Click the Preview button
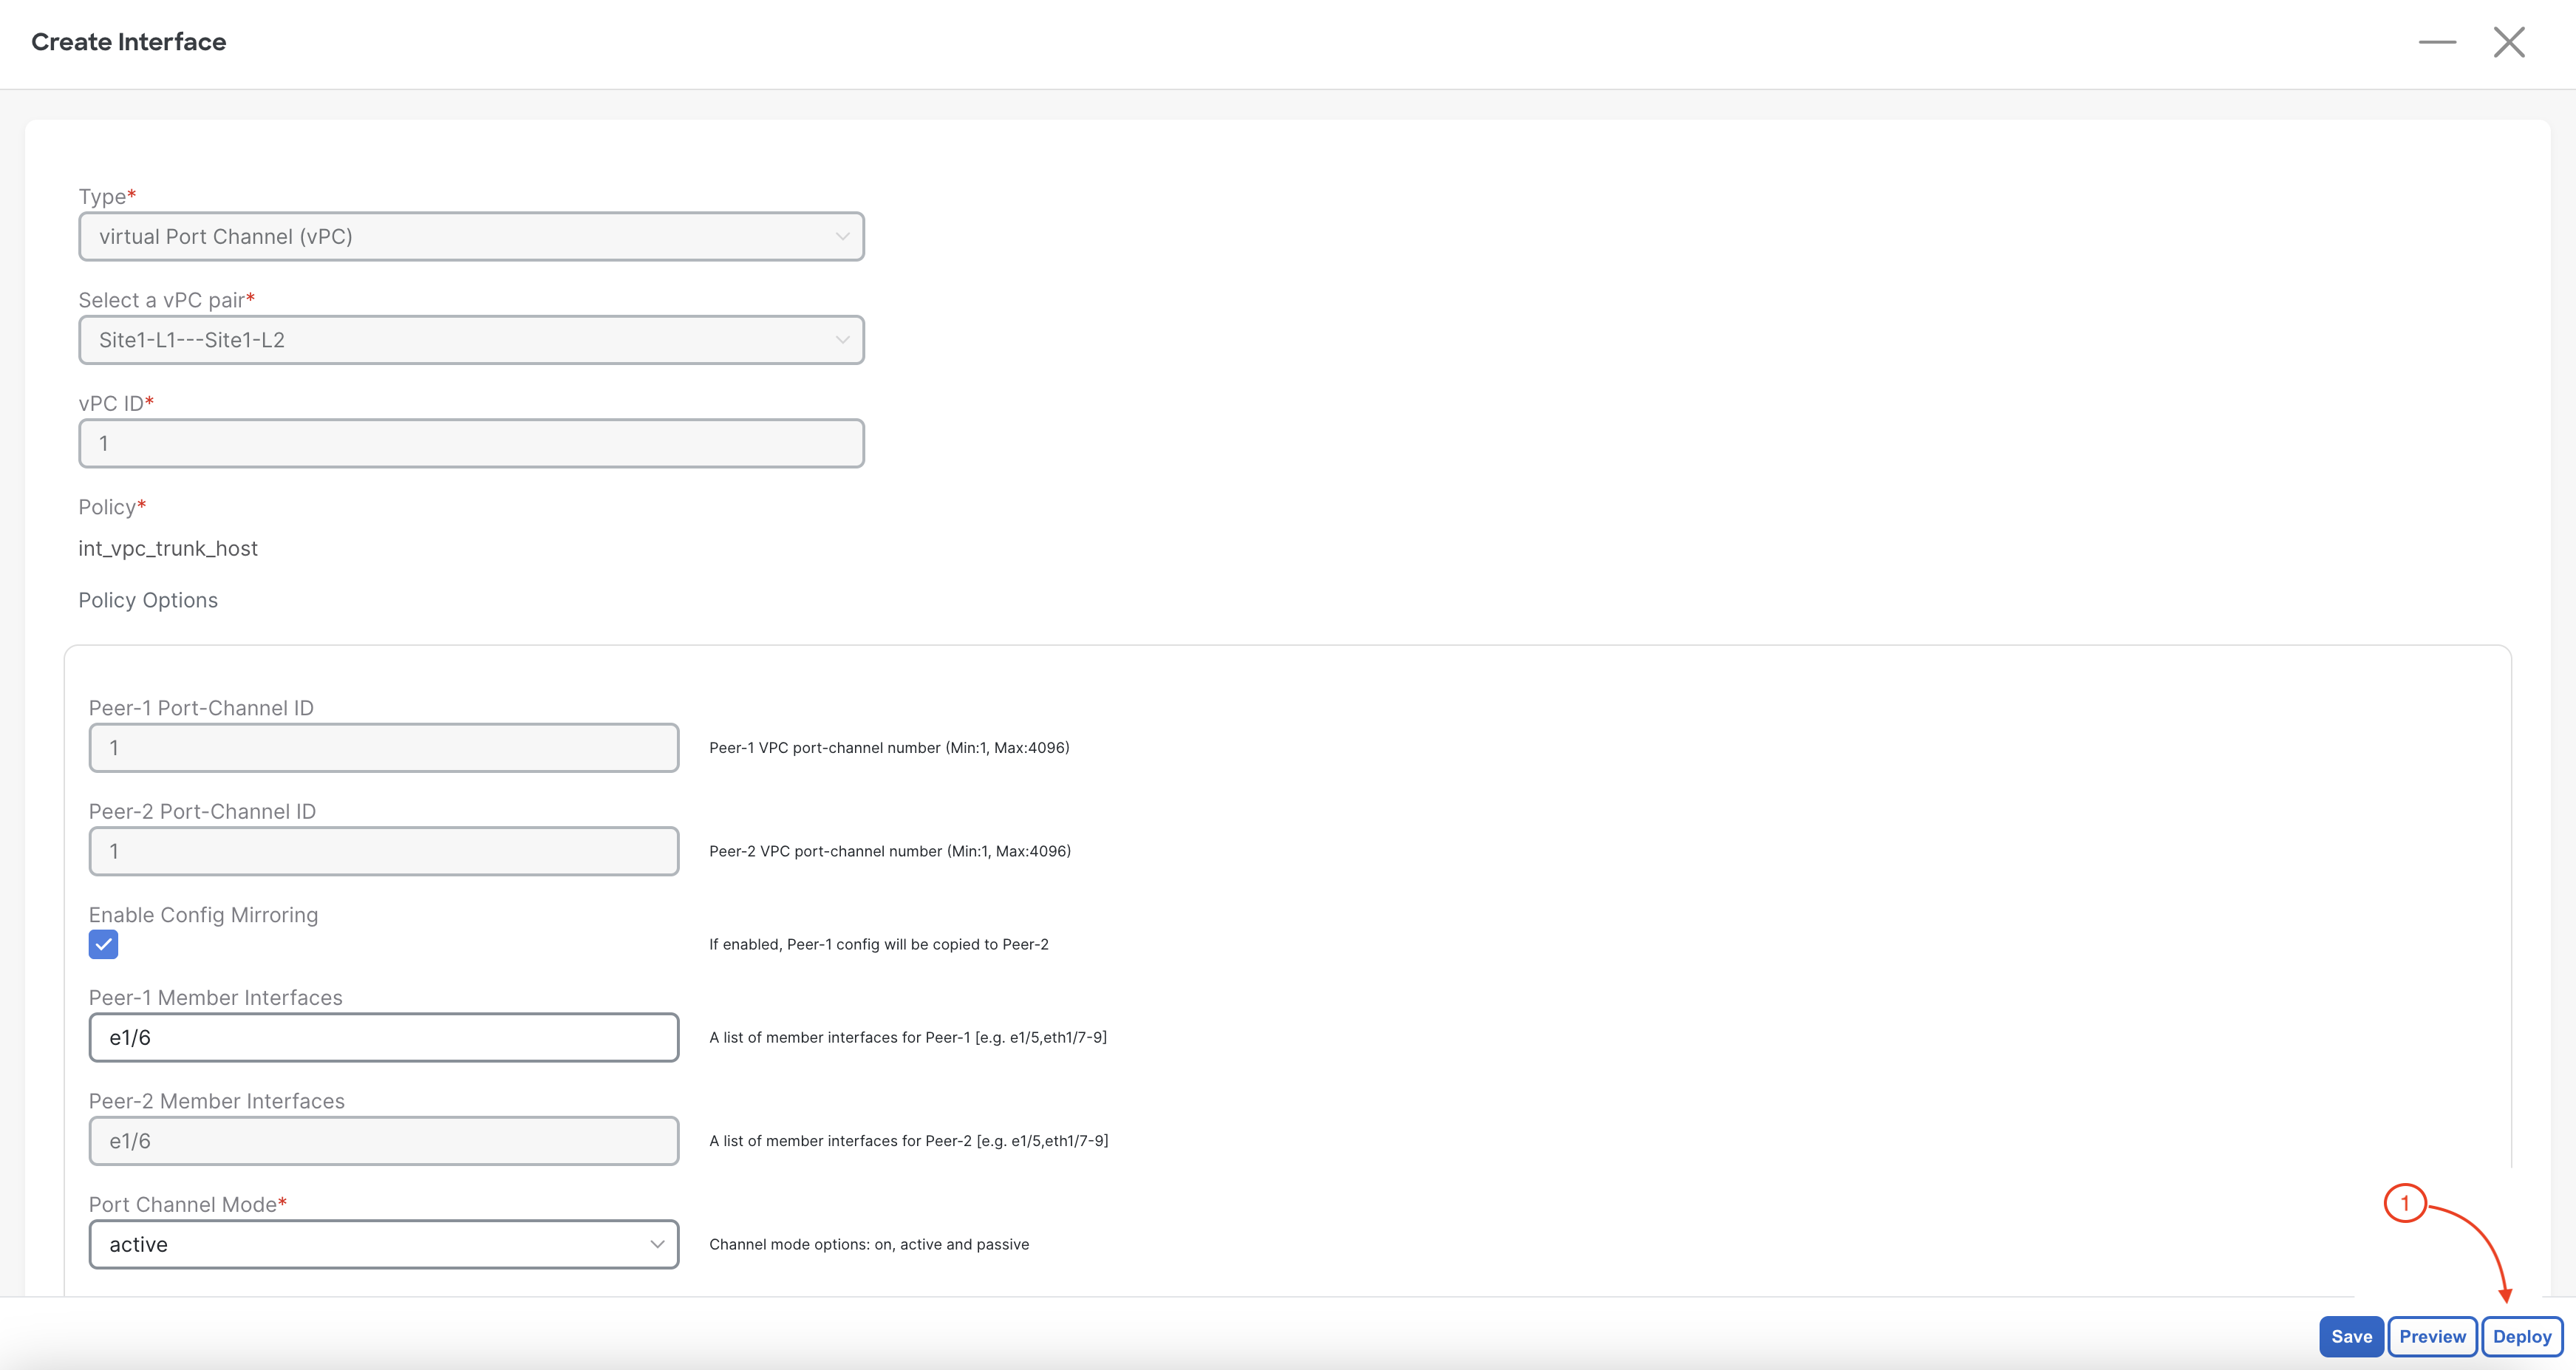Screen dimensions: 2576x1370 click(x=2432, y=1336)
